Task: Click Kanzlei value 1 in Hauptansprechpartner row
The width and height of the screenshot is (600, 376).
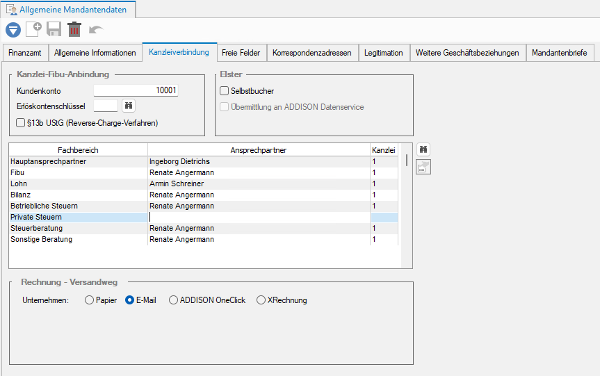Action: [384, 161]
